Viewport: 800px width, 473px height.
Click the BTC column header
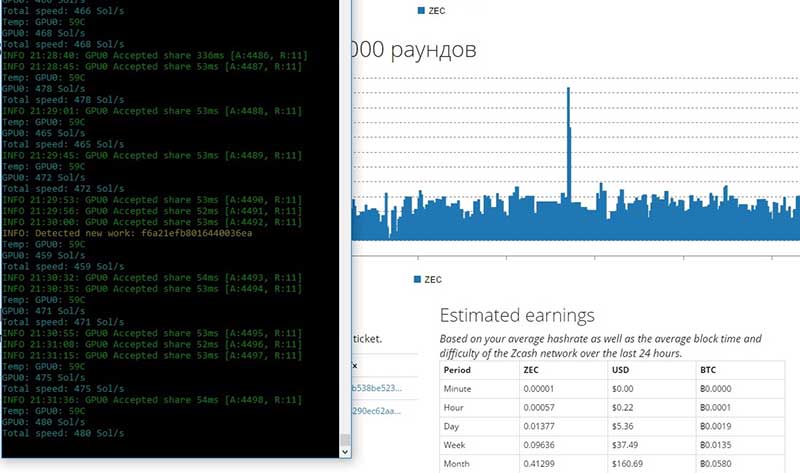[710, 369]
